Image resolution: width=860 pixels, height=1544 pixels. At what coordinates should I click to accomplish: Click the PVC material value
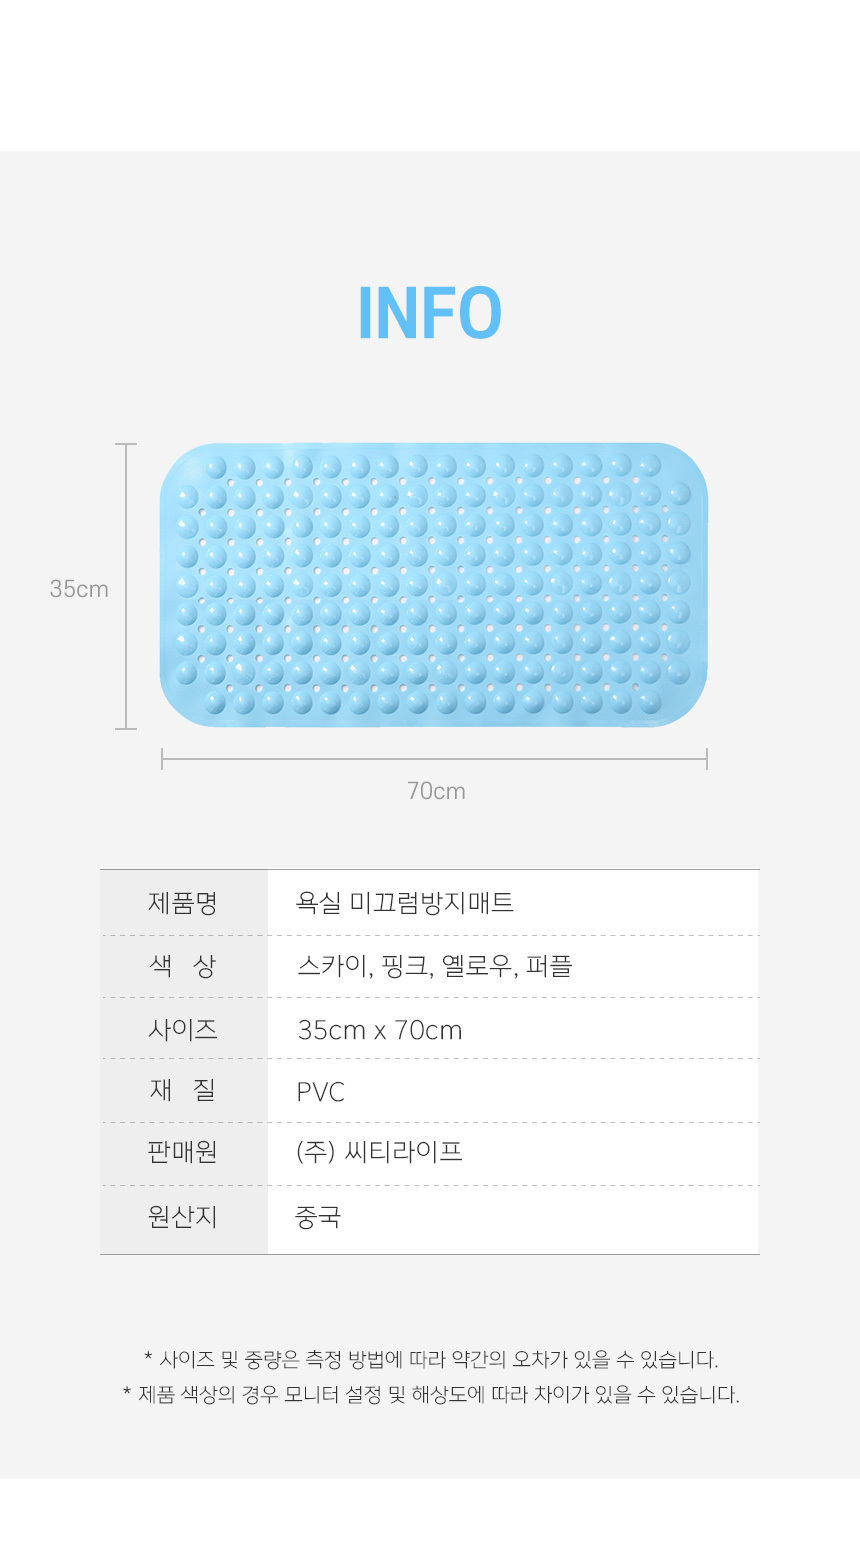(321, 1092)
